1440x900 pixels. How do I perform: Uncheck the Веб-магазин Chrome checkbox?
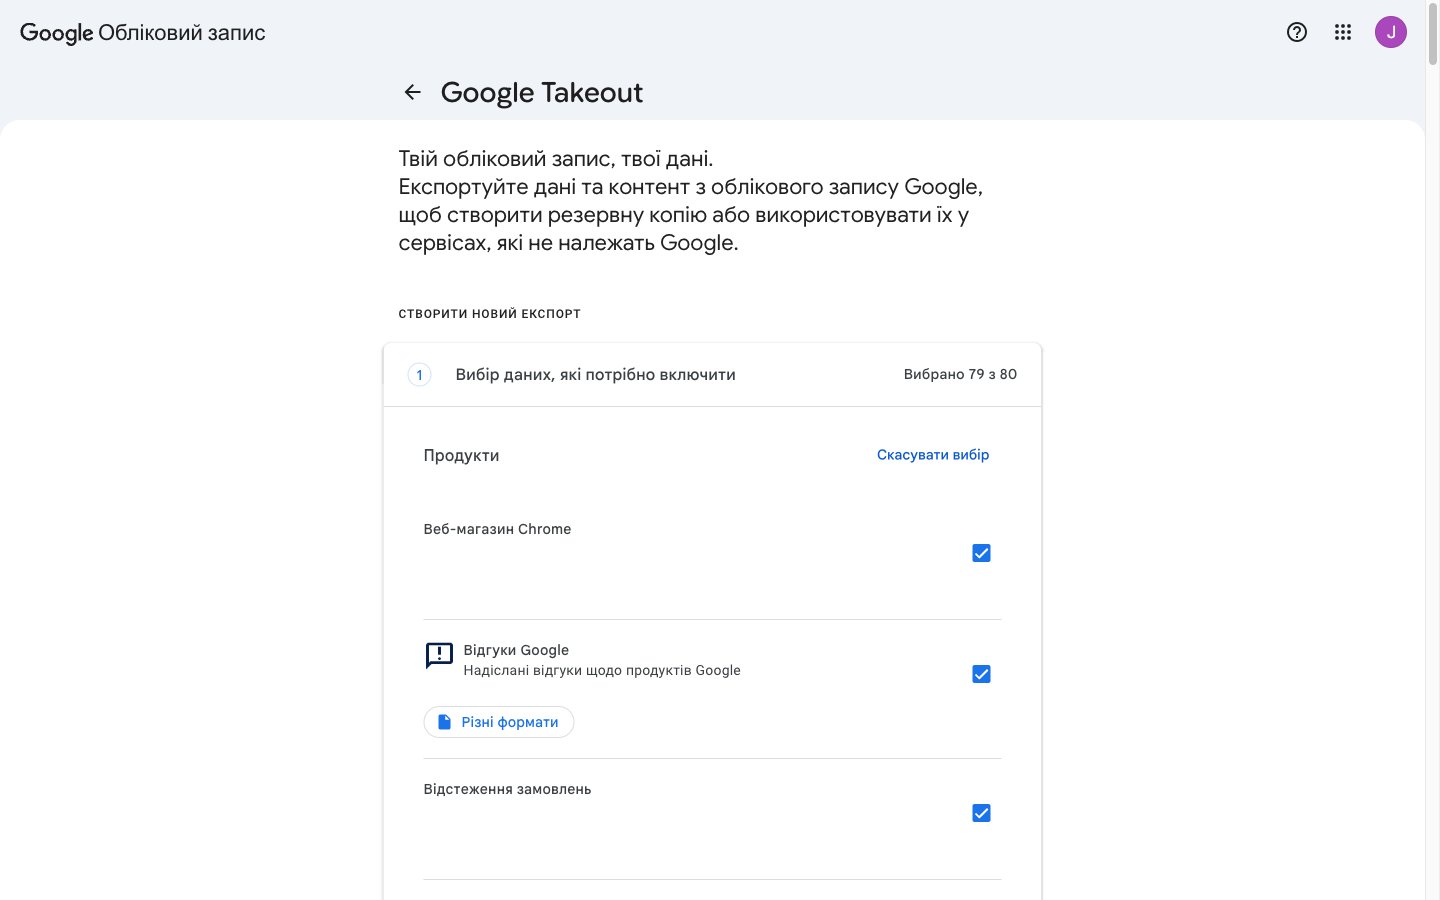point(981,552)
